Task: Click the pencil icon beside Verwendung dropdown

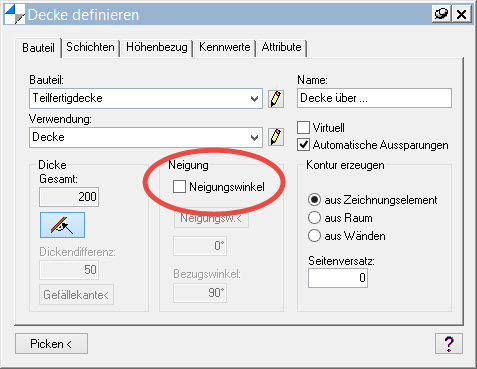Action: 276,137
